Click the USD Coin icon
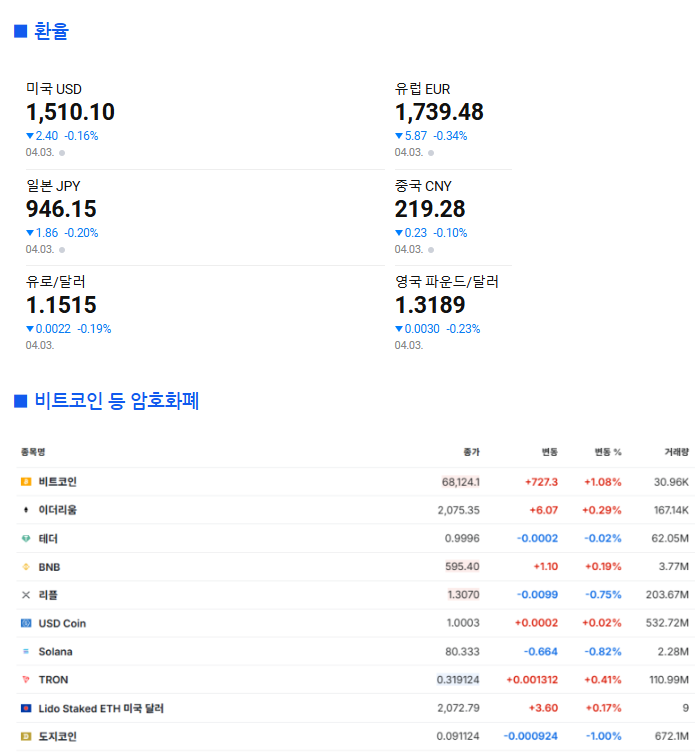The image size is (695, 753). (26, 623)
